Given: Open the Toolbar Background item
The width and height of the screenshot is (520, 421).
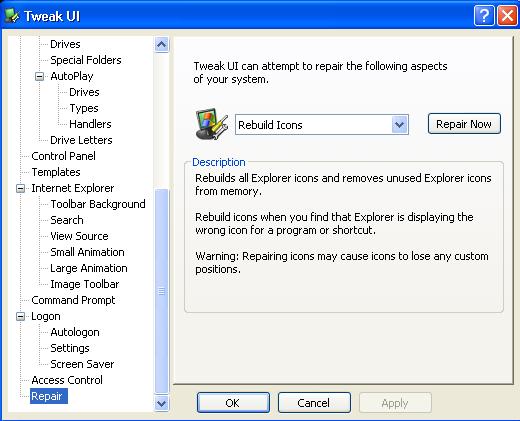Looking at the screenshot, I should click(98, 204).
